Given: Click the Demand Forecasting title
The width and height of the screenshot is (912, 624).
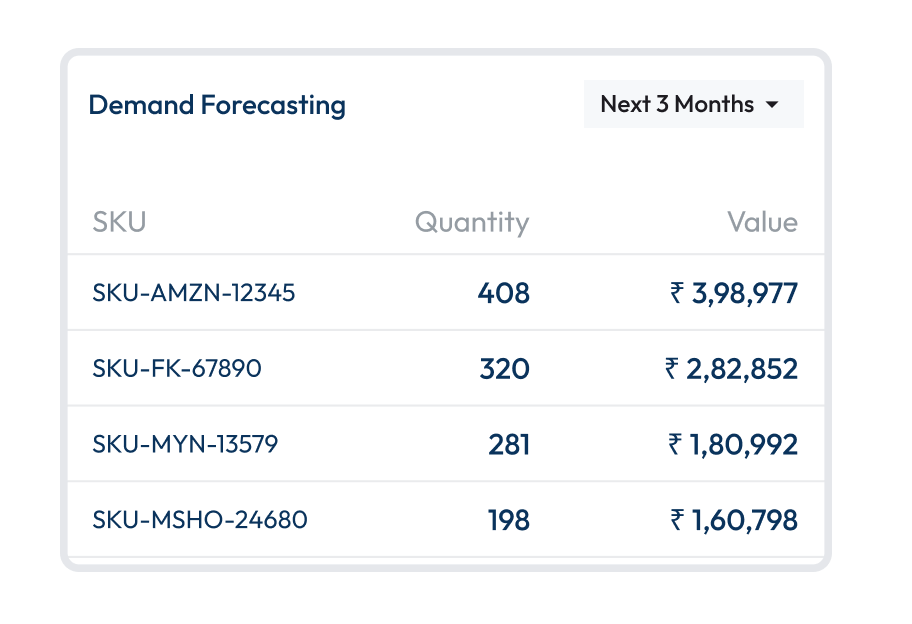Looking at the screenshot, I should (217, 105).
